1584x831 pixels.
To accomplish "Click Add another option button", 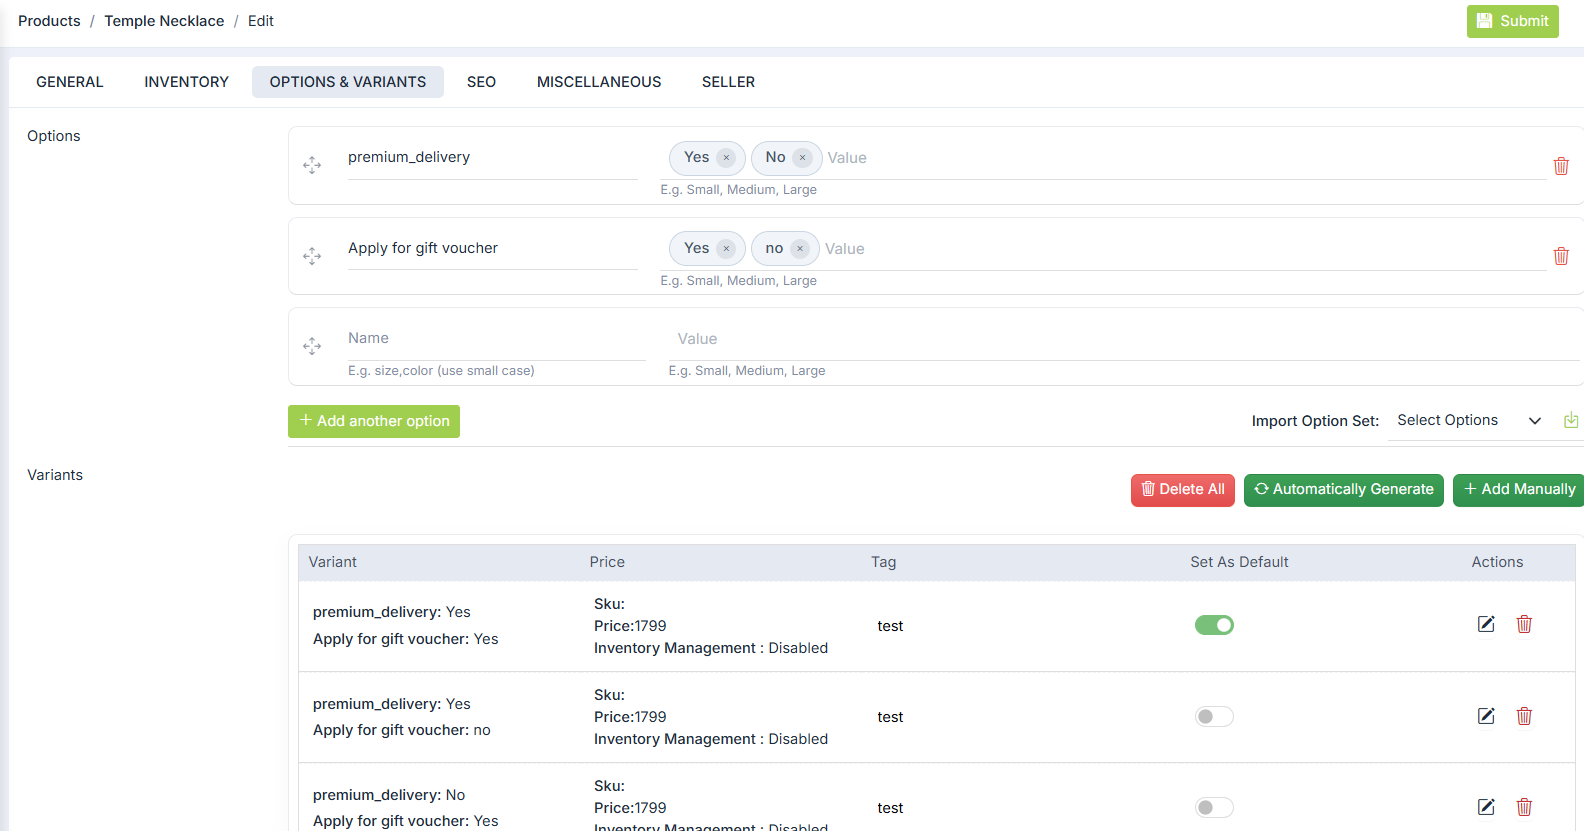I will click(374, 421).
